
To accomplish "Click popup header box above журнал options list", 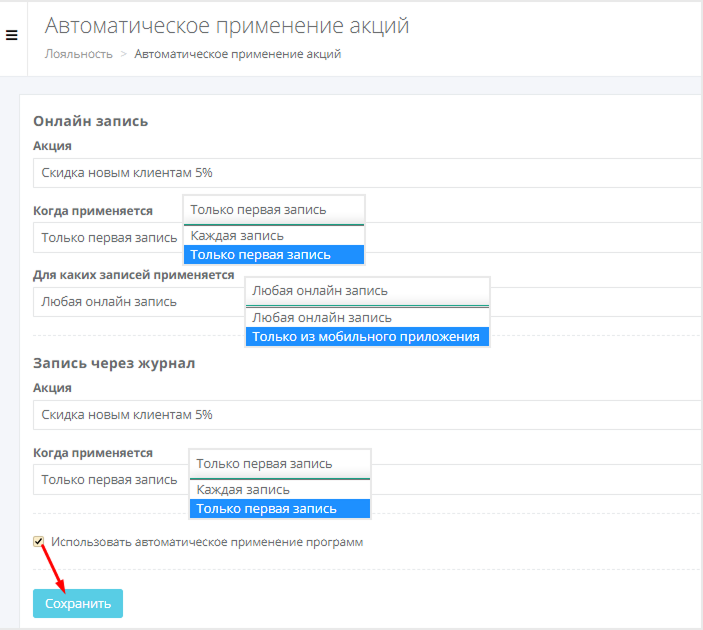I will [x=279, y=464].
